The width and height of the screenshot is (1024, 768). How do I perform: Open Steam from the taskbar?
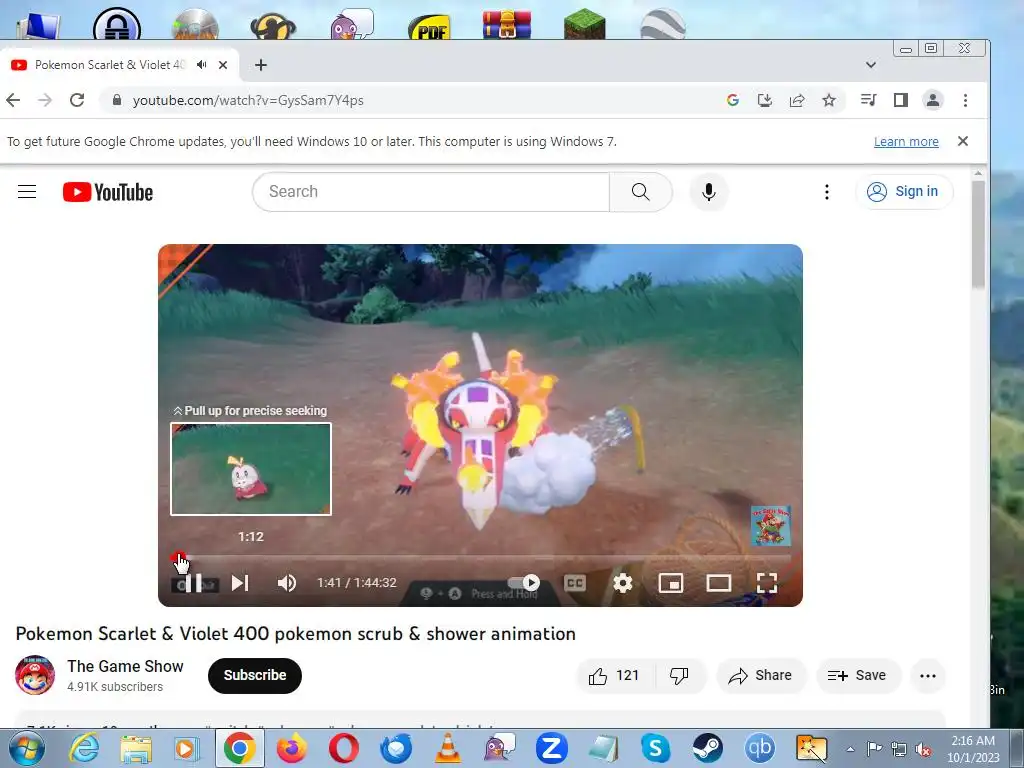tap(707, 748)
